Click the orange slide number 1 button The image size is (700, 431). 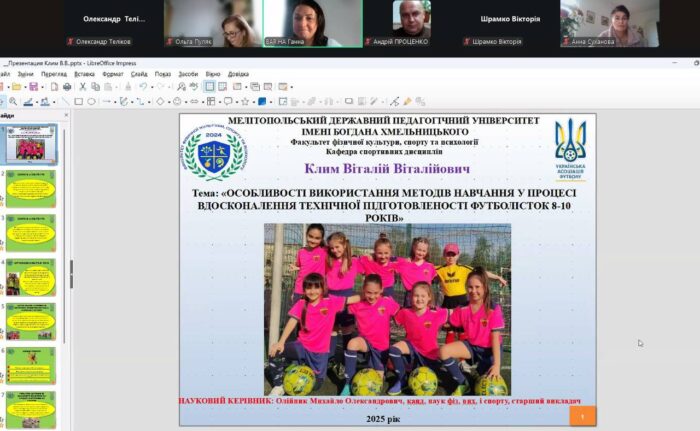[x=582, y=415]
